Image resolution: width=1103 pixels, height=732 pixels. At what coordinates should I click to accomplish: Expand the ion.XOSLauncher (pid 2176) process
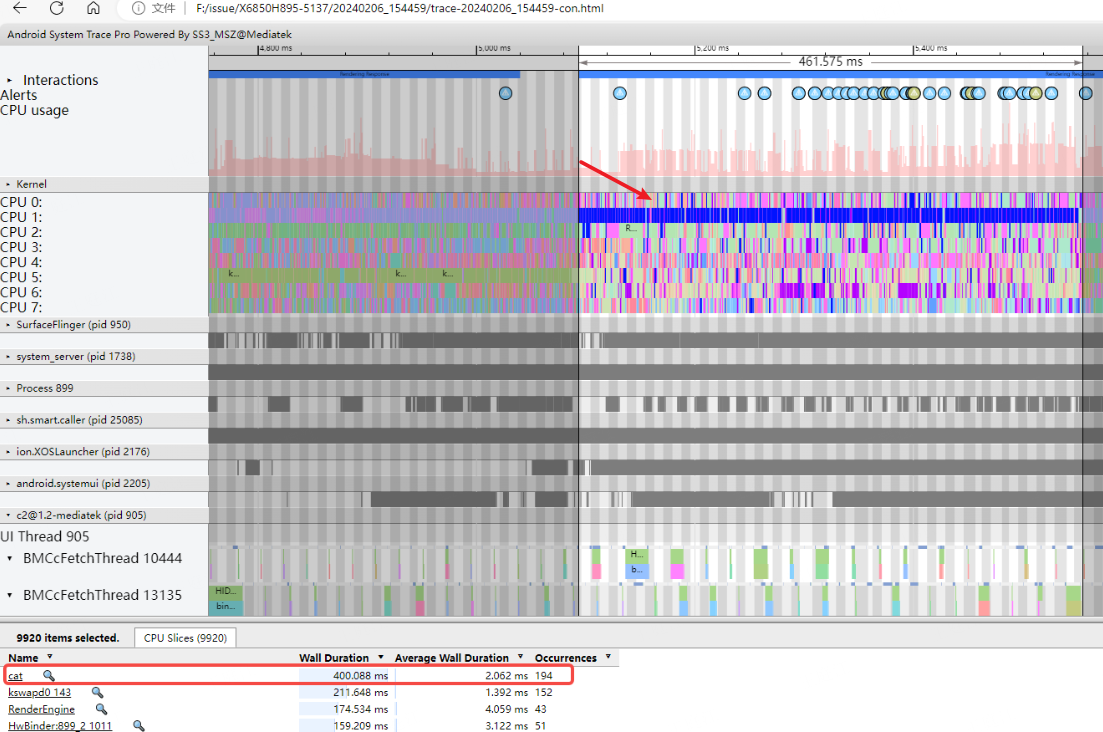coord(8,451)
